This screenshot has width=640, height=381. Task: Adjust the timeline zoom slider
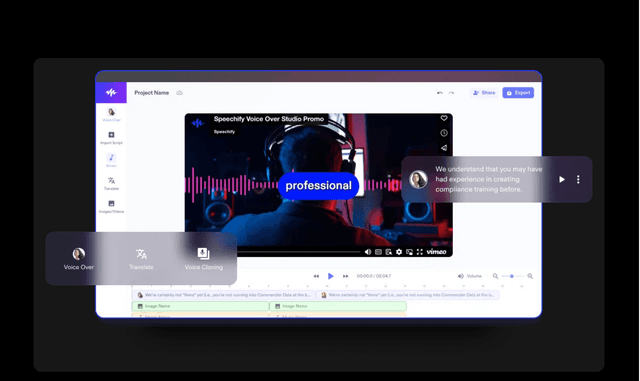[513, 276]
